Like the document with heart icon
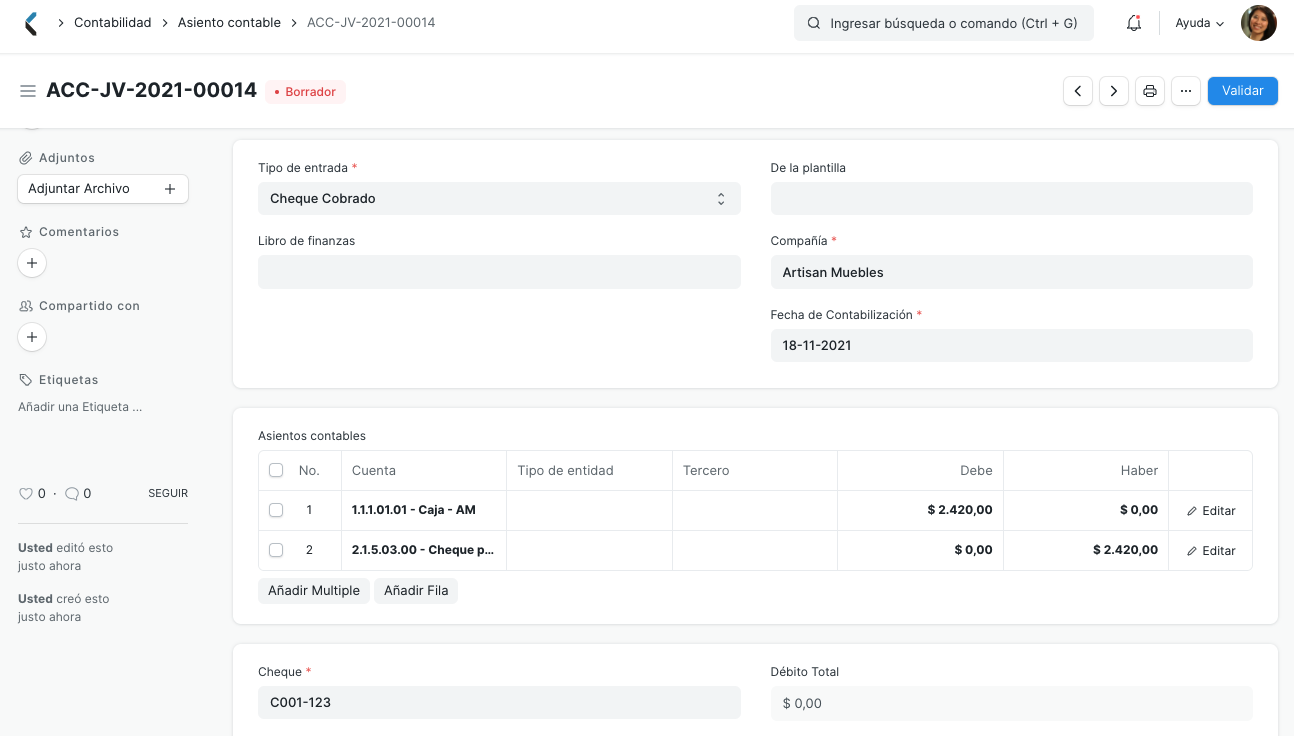1294x736 pixels. click(26, 493)
